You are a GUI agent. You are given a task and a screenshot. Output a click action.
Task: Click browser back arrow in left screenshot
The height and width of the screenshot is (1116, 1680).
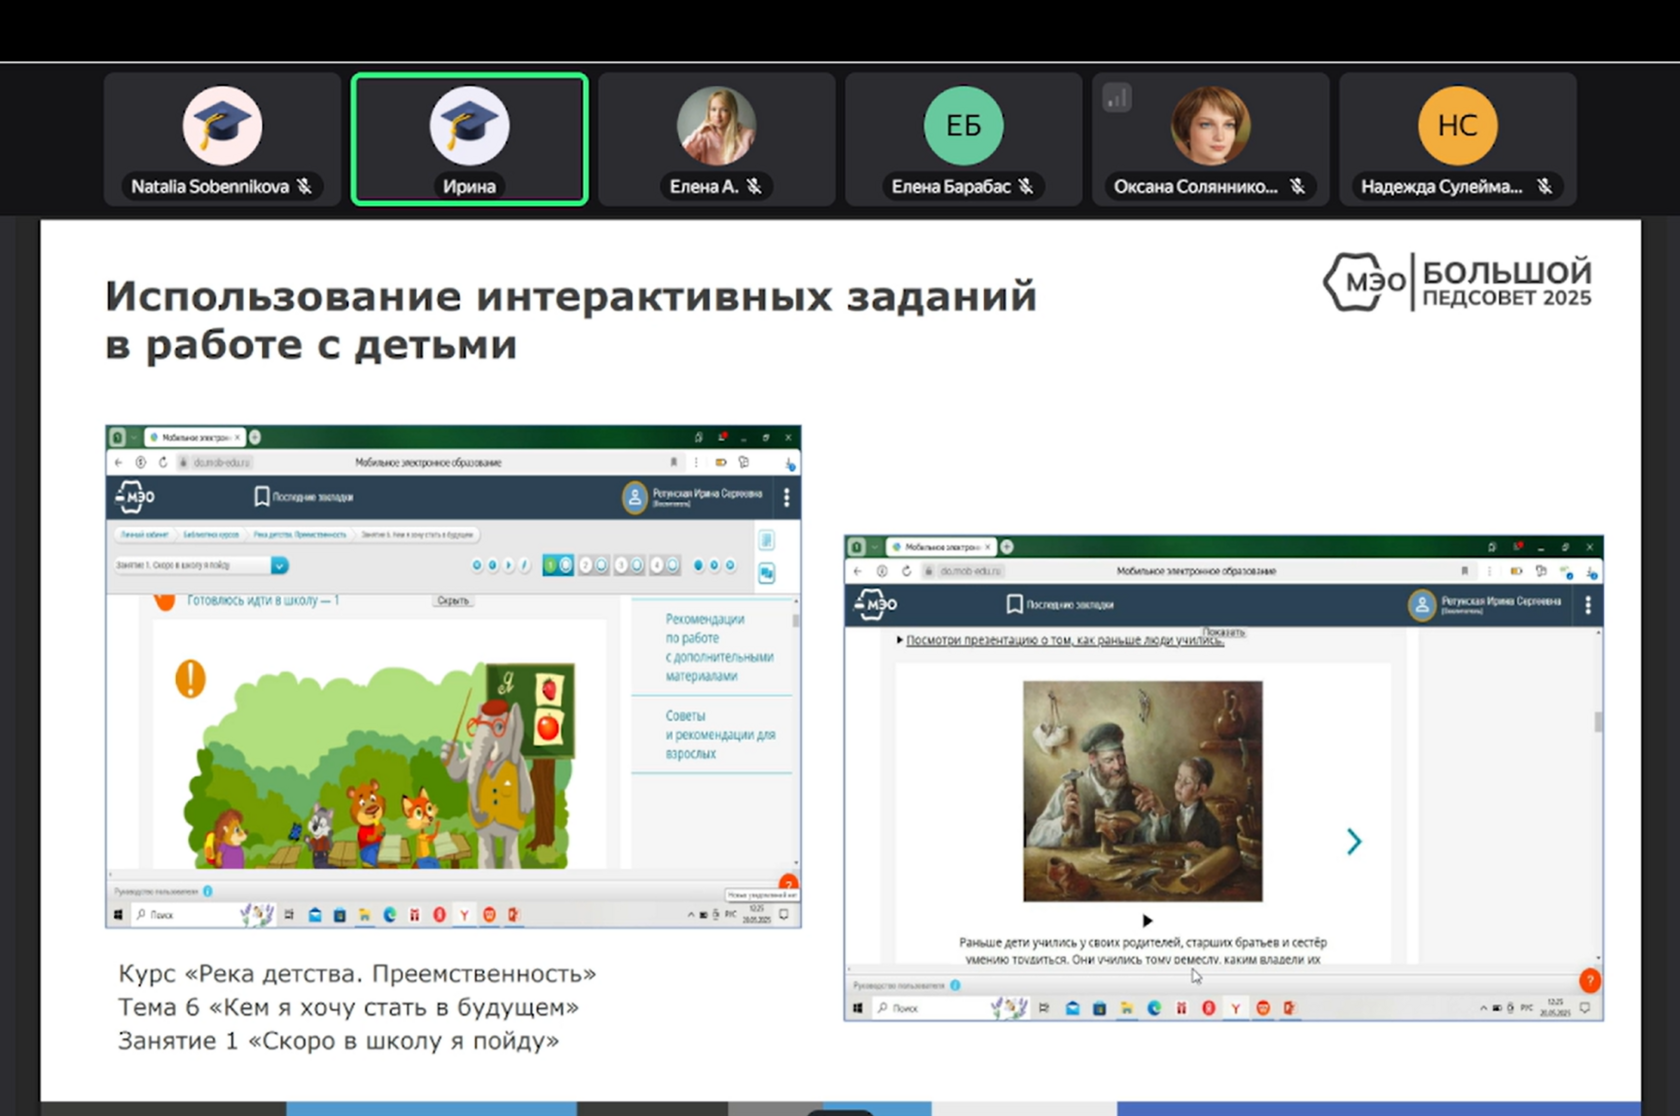click(119, 462)
